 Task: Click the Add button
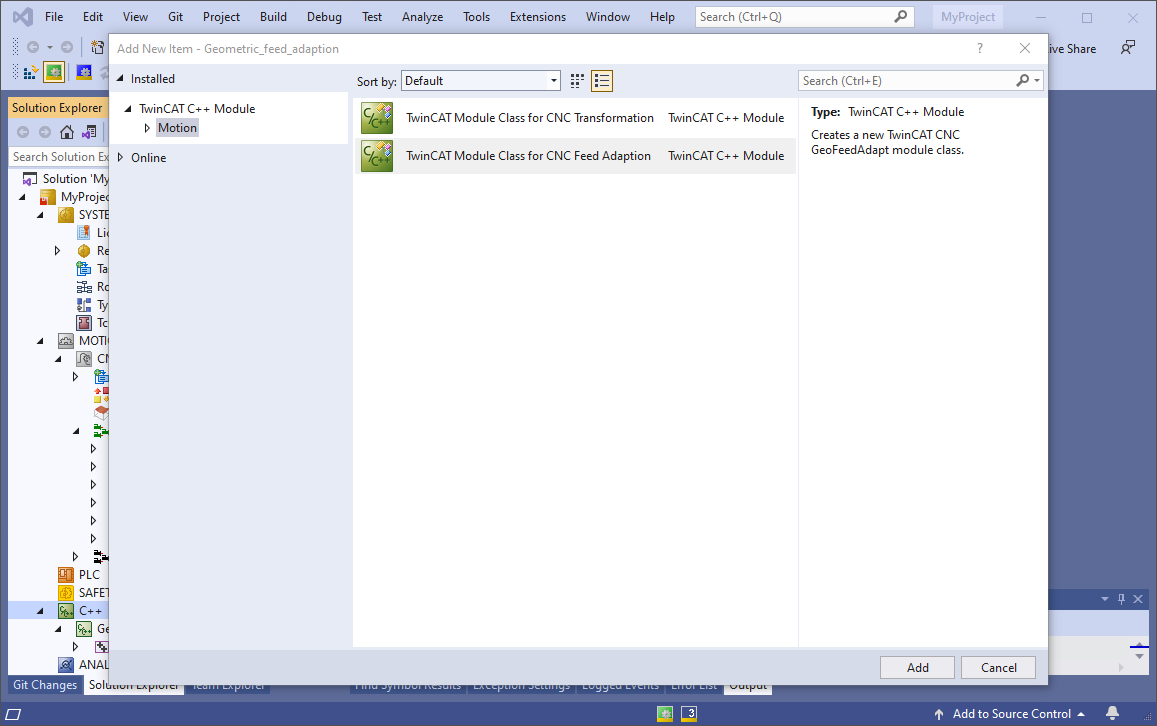(x=917, y=668)
